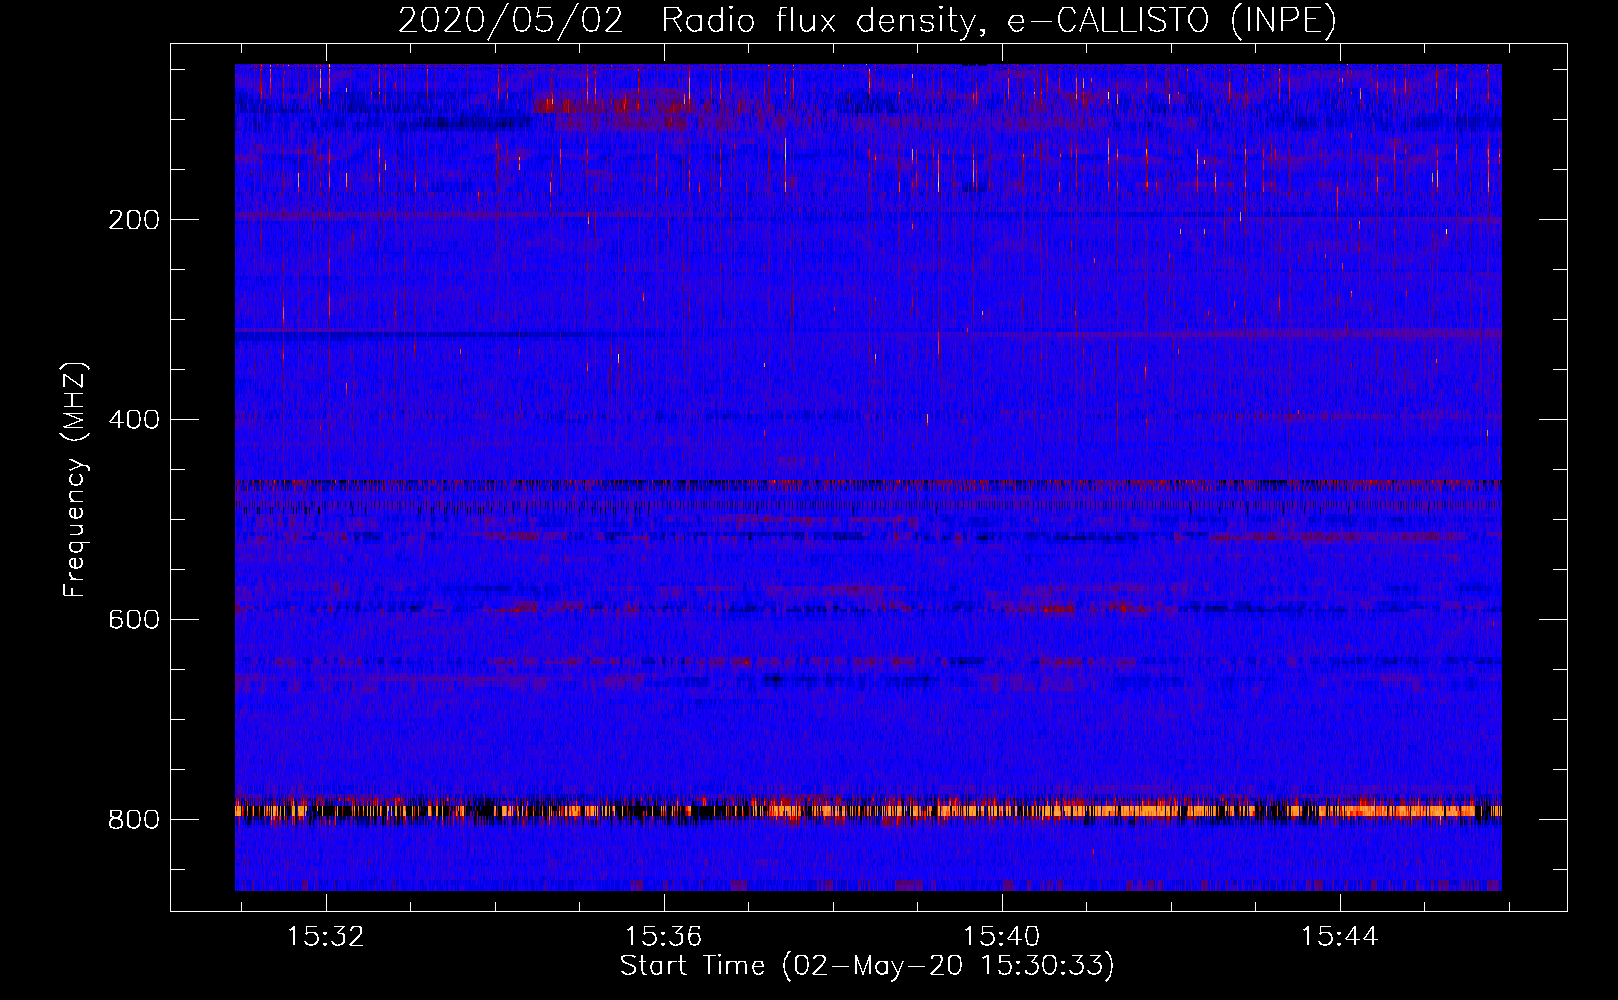Click the 15:32 time tick label
Screen dimensions: 1618x1000
coord(326,937)
